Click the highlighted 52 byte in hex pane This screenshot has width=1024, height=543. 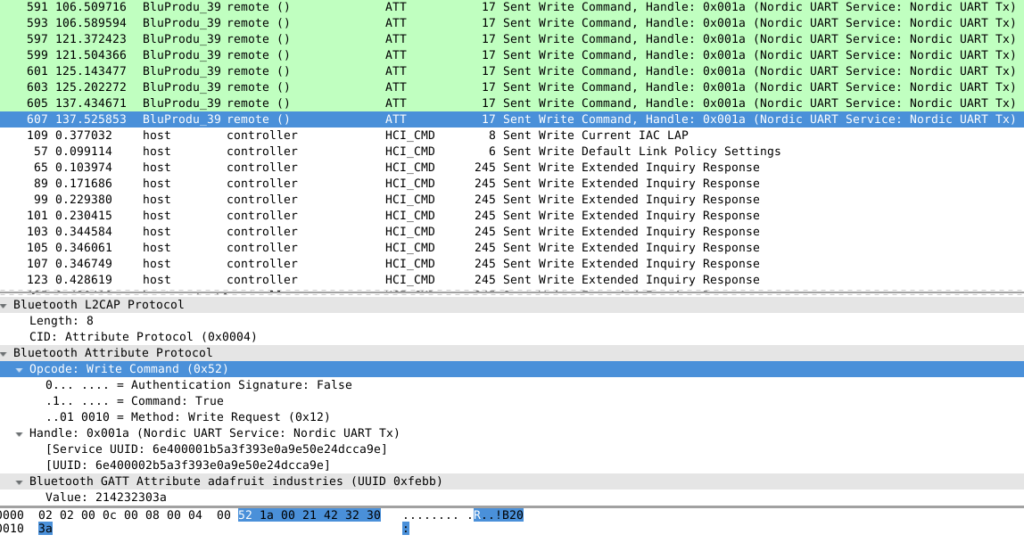click(246, 515)
